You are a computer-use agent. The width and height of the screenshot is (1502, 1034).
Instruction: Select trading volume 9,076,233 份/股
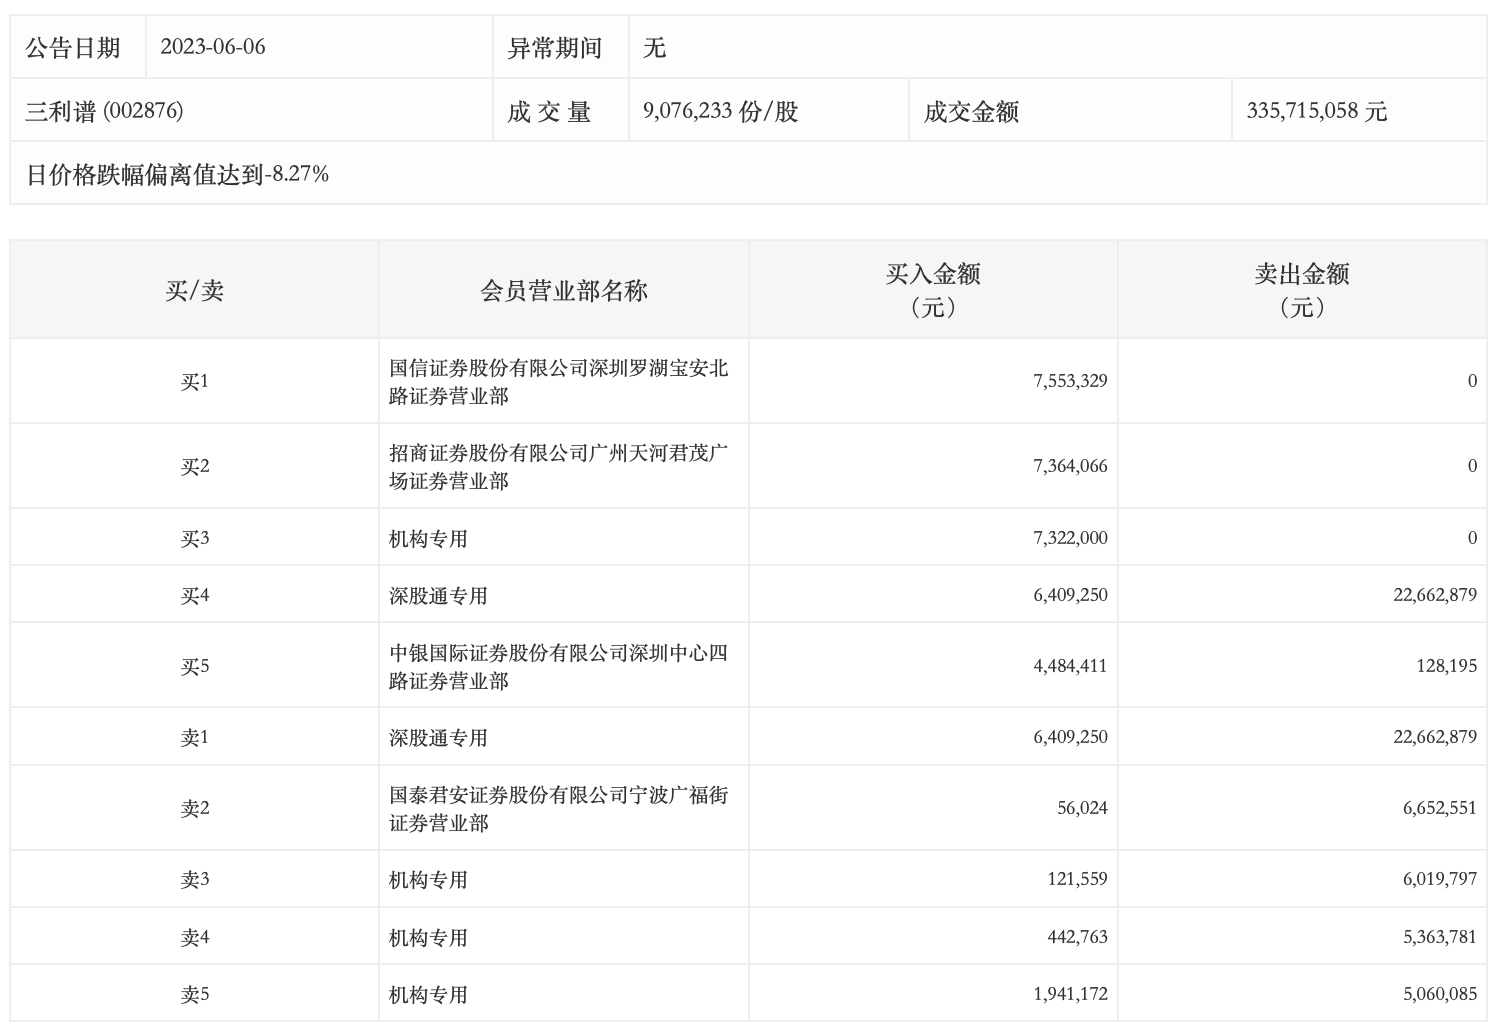pos(720,111)
